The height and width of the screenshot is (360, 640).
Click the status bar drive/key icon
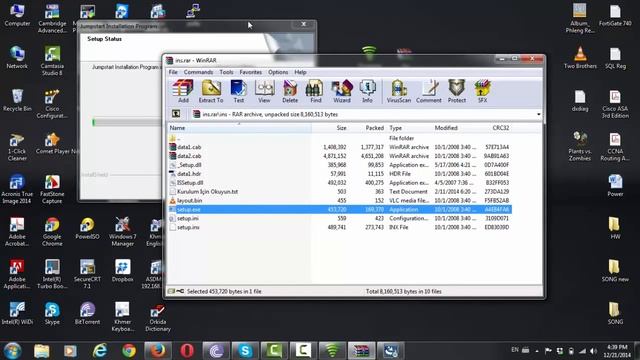click(x=176, y=291)
